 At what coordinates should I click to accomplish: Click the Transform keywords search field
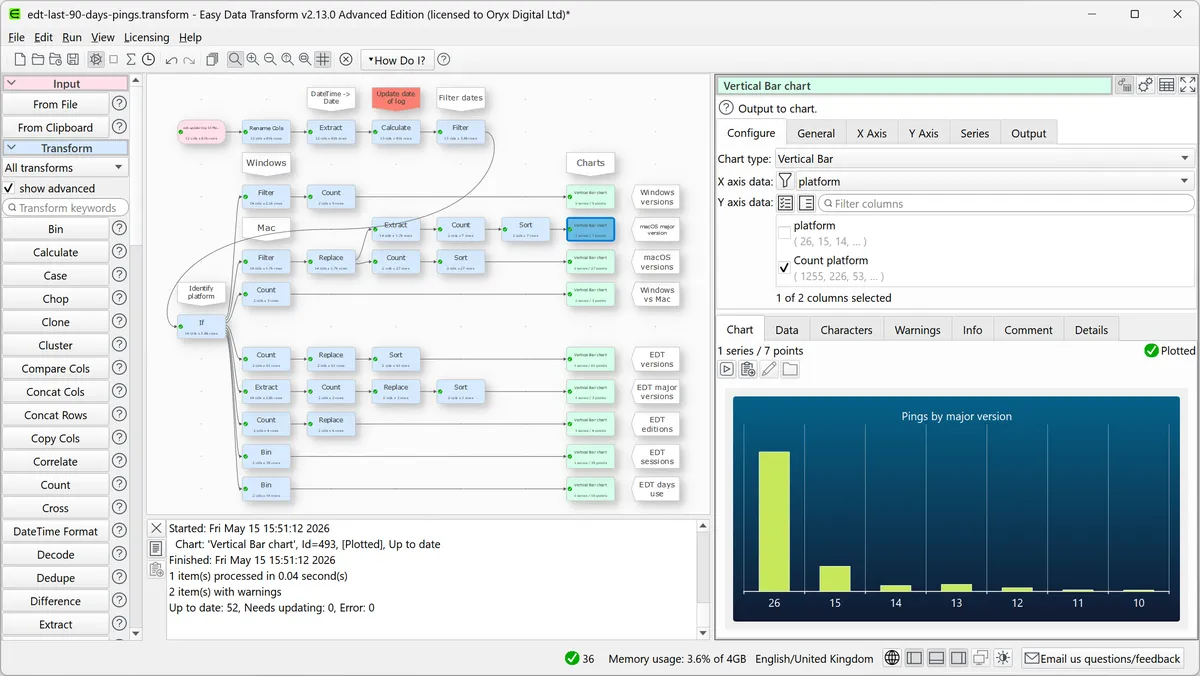click(66, 208)
